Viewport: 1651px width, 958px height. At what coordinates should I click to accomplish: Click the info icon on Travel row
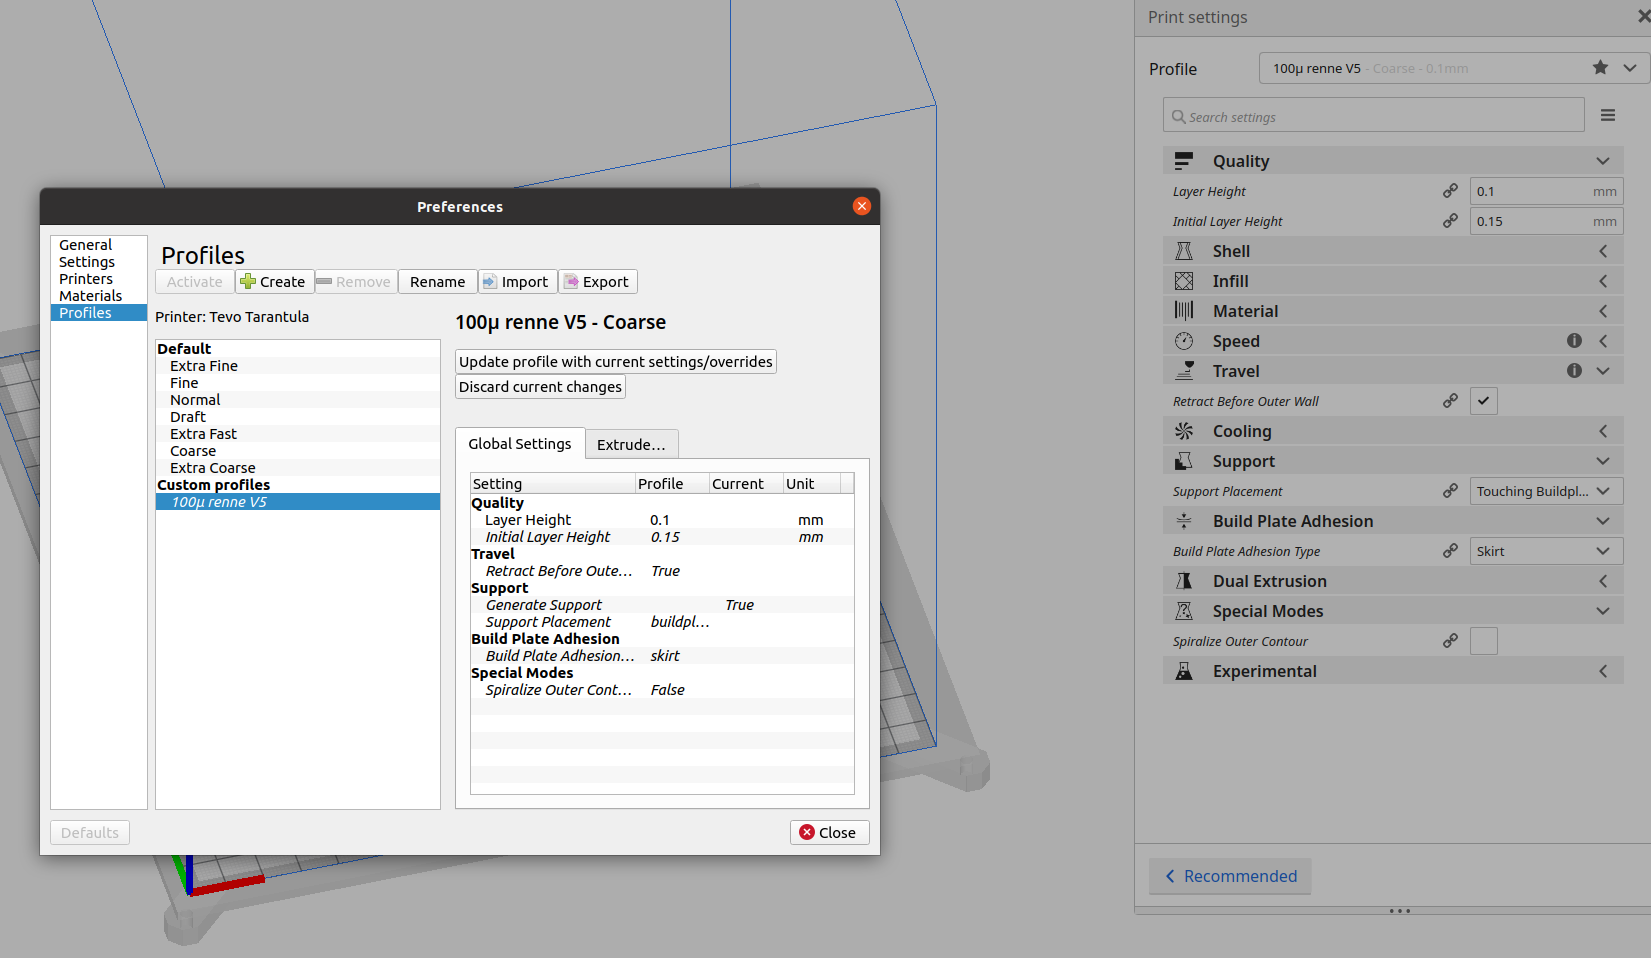[x=1574, y=371]
